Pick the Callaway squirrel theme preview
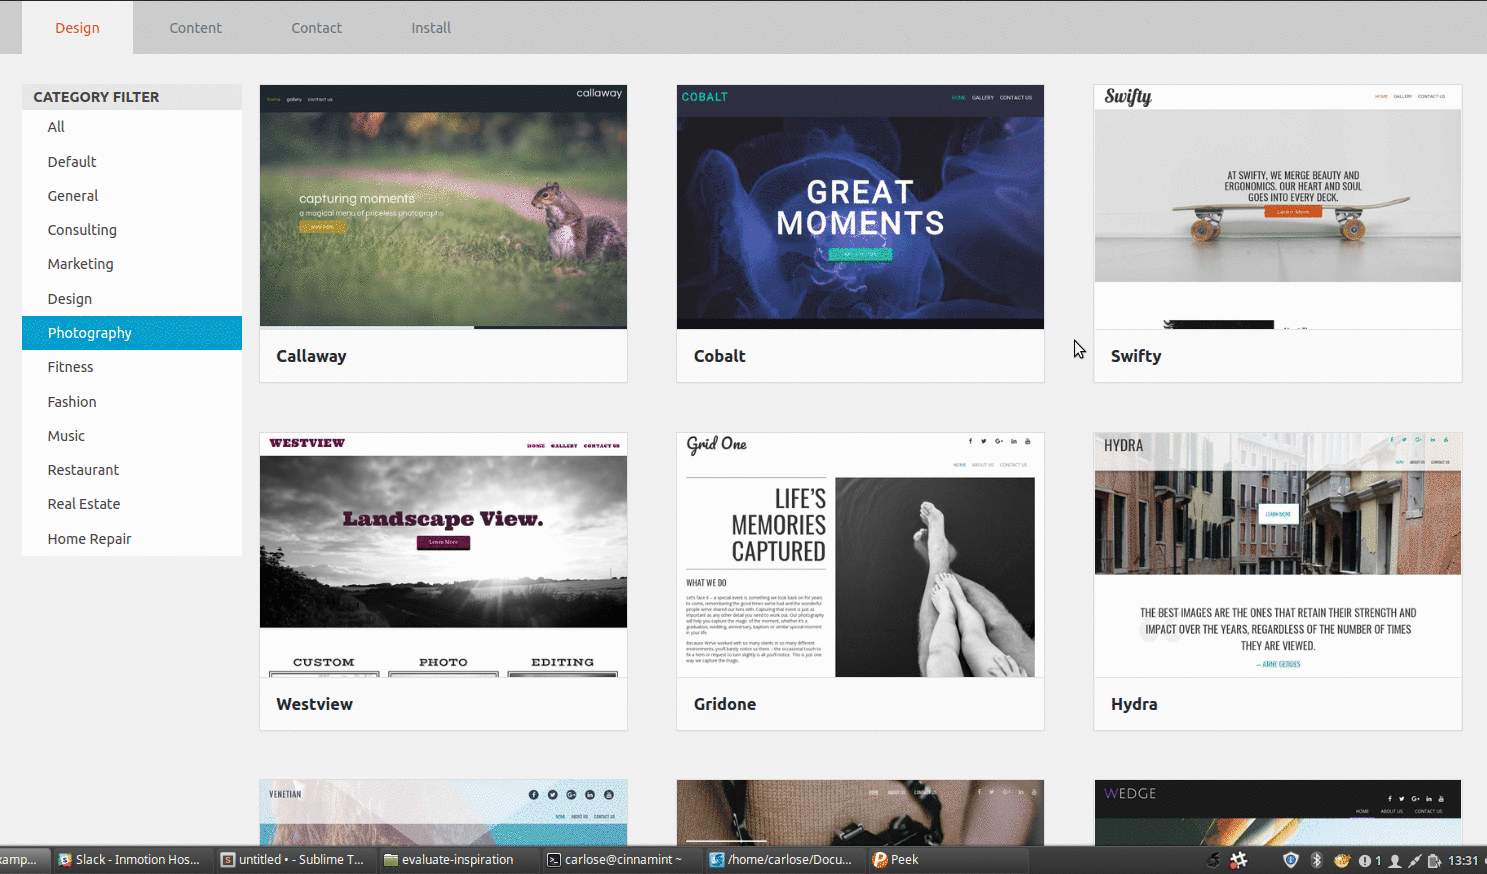The image size is (1487, 874). pyautogui.click(x=443, y=207)
